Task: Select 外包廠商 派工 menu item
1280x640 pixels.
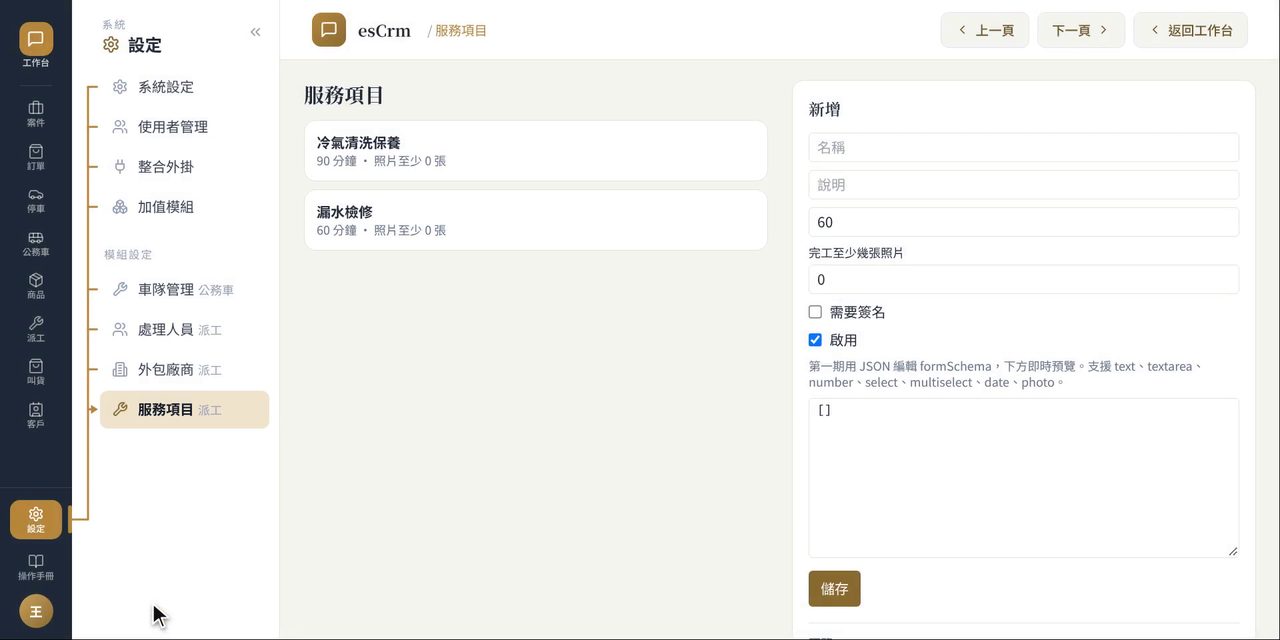Action: tap(184, 369)
